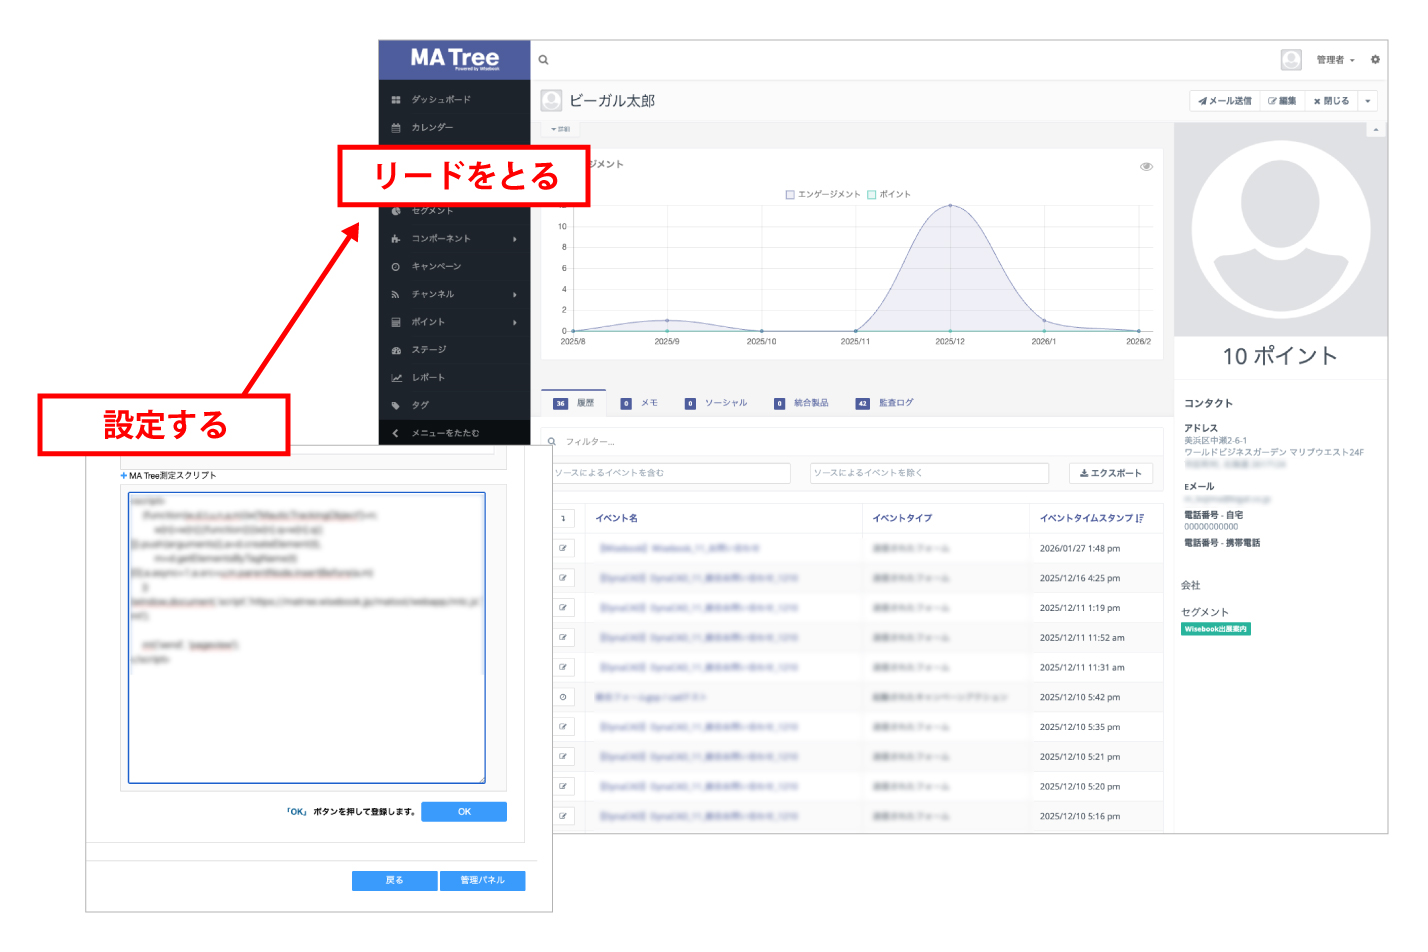Image resolution: width=1428 pixels, height=952 pixels.
Task: Open dropdown arrow beside 閉じる button
Action: point(1368,101)
